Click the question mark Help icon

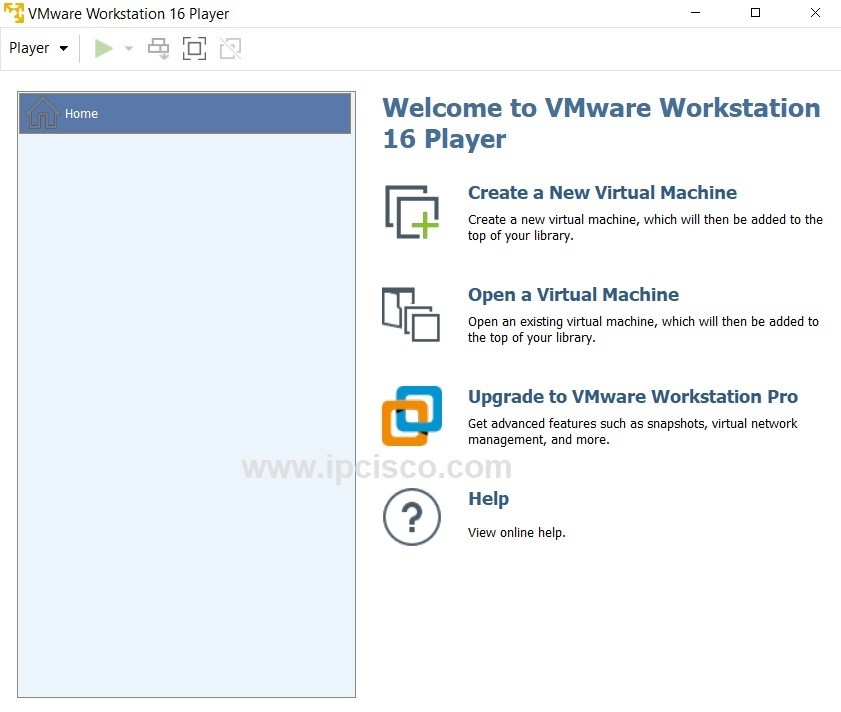click(411, 516)
